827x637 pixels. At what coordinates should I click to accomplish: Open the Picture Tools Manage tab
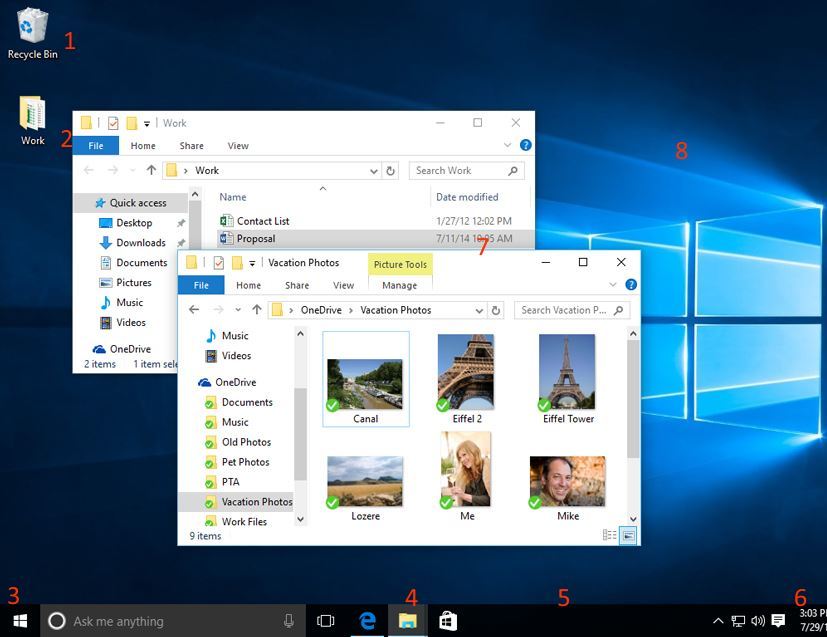[399, 285]
